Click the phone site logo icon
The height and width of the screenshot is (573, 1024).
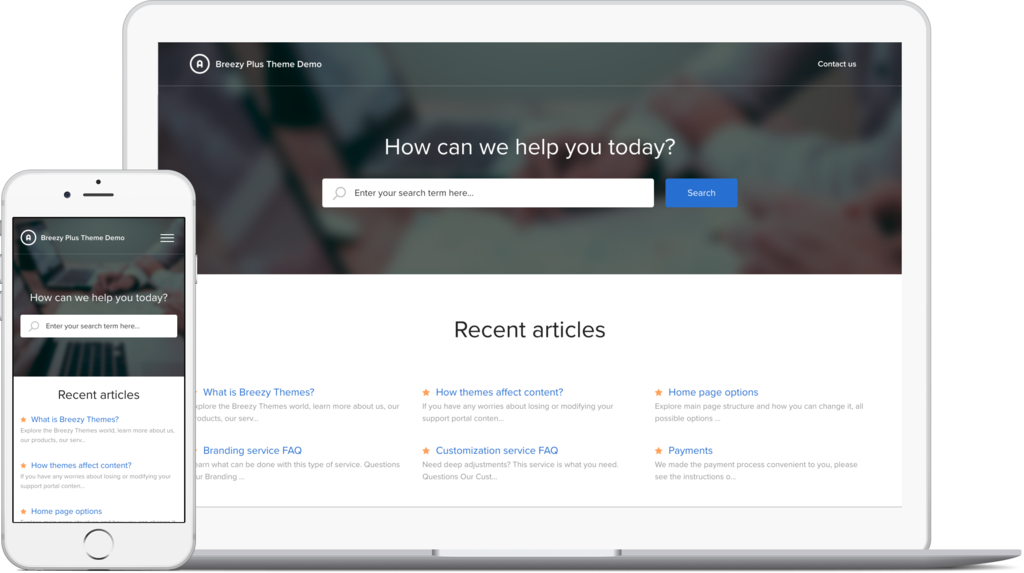tap(28, 237)
